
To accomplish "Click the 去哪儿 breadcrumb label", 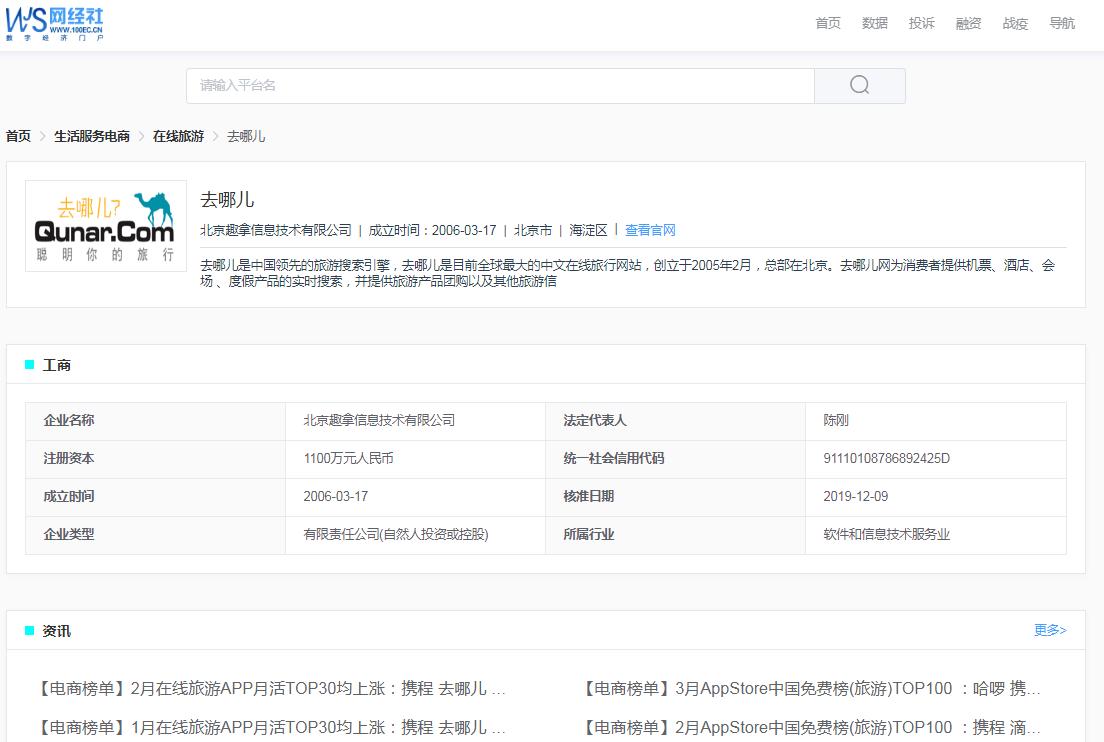I will tap(244, 136).
